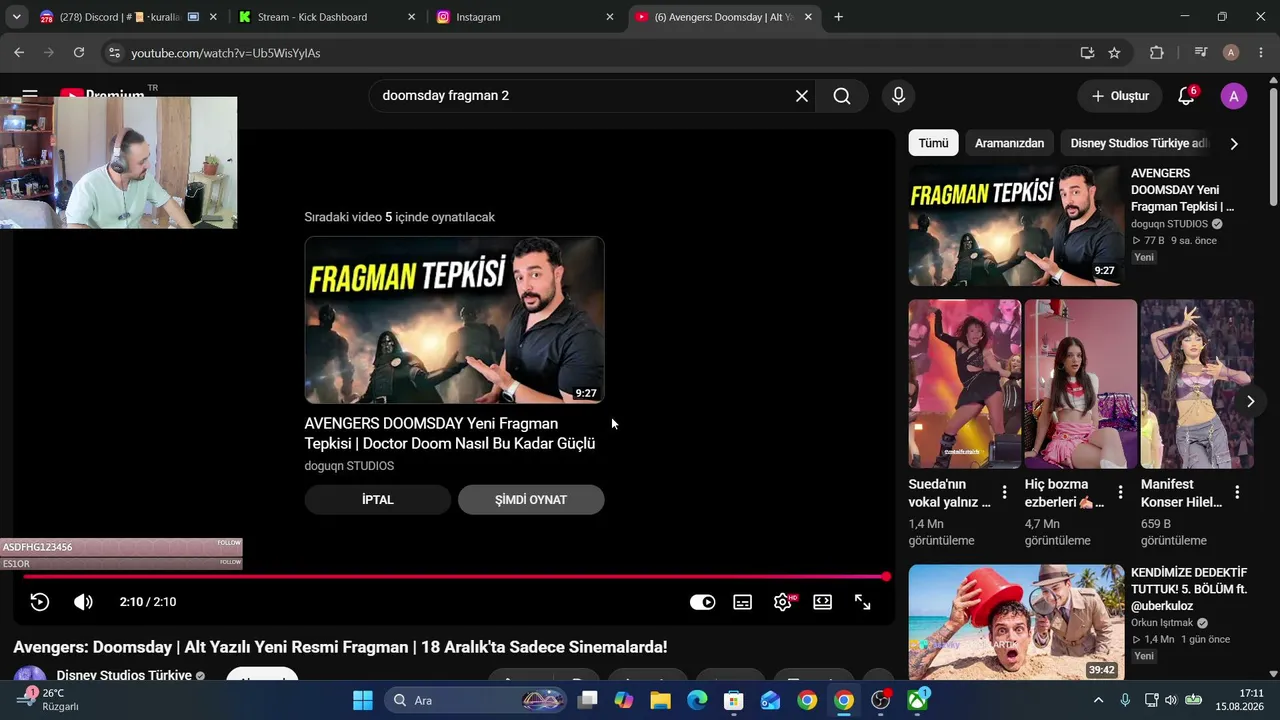Open options for 'Hiç bozma ezberleri' Short

(x=1121, y=492)
